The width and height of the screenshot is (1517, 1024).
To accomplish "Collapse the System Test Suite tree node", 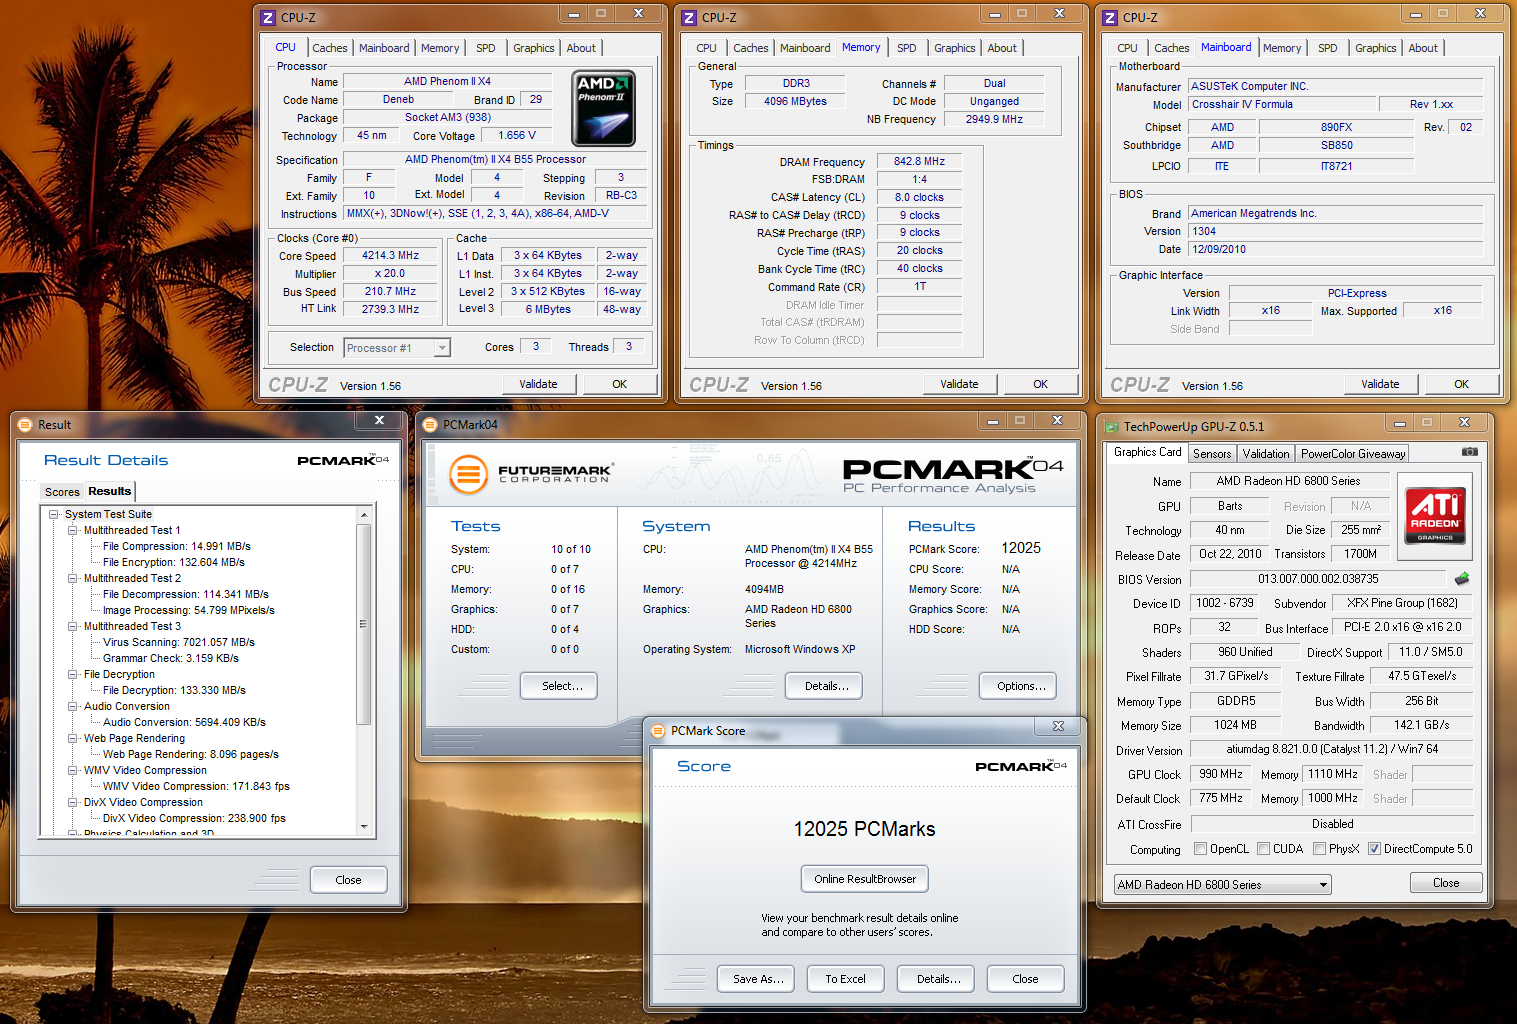I will point(54,515).
